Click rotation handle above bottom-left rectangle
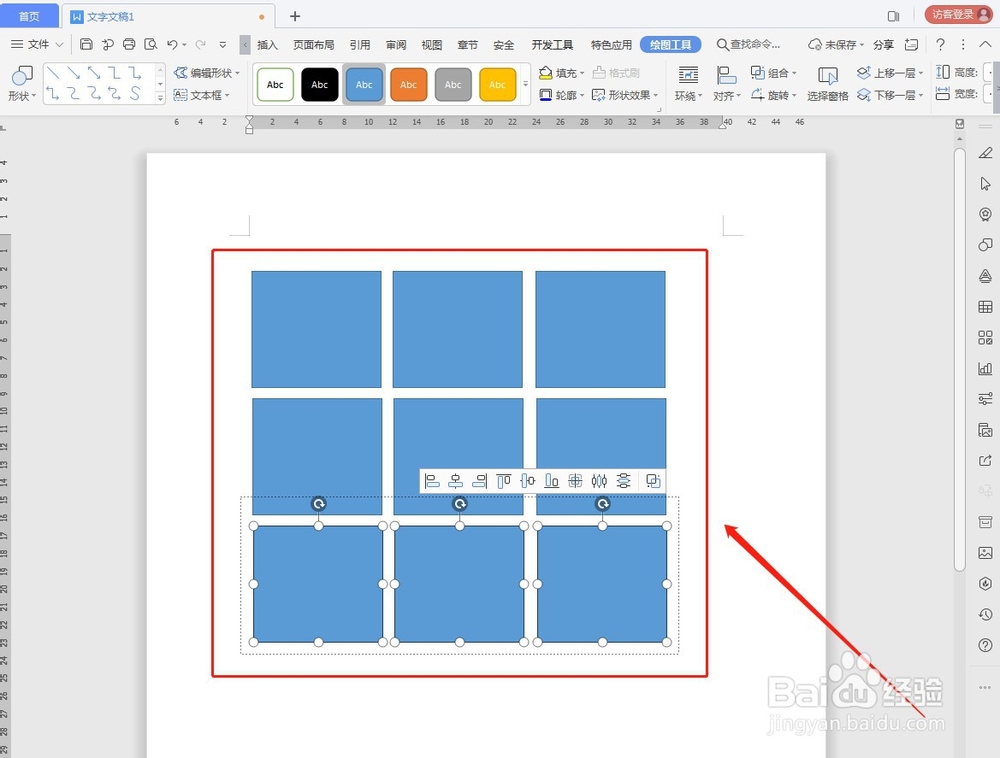Viewport: 1000px width, 758px height. [x=319, y=504]
